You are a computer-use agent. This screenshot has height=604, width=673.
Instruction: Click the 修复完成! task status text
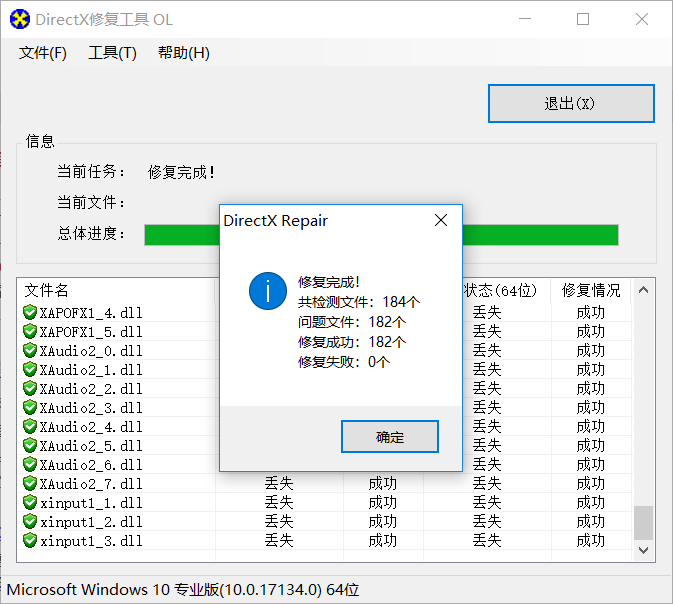tap(181, 172)
